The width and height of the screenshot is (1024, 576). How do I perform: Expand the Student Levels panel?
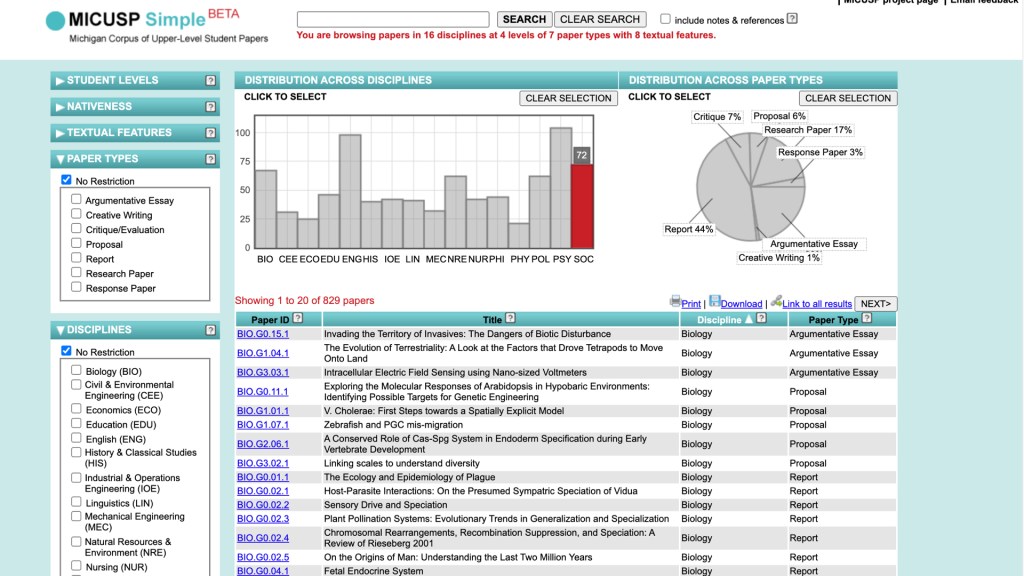click(x=112, y=81)
